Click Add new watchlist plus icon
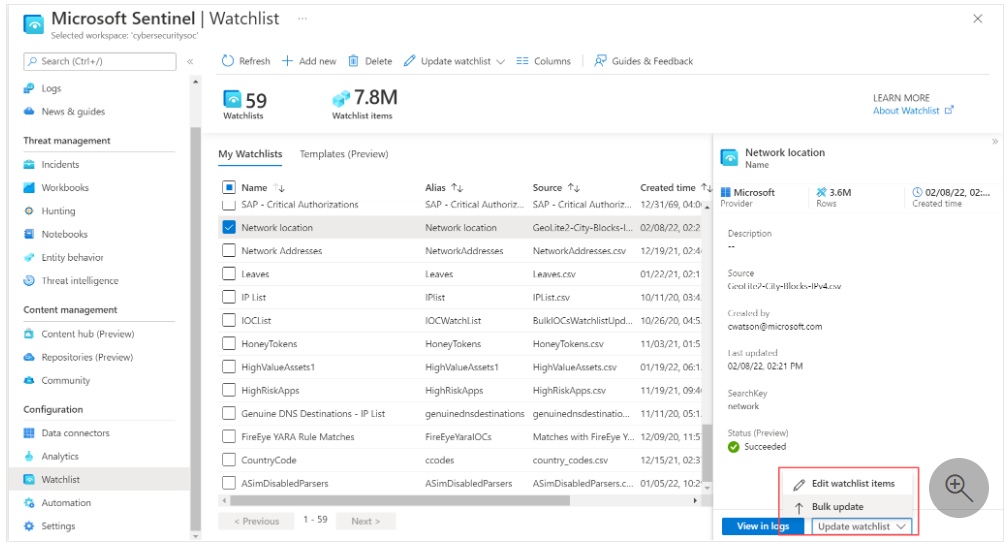This screenshot has height=550, width=1006. [287, 61]
